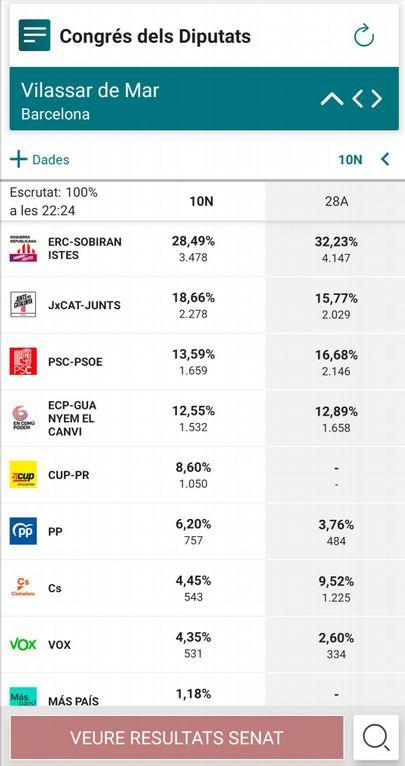This screenshot has width=405, height=766.
Task: Refresh results with the reload icon
Action: click(363, 36)
